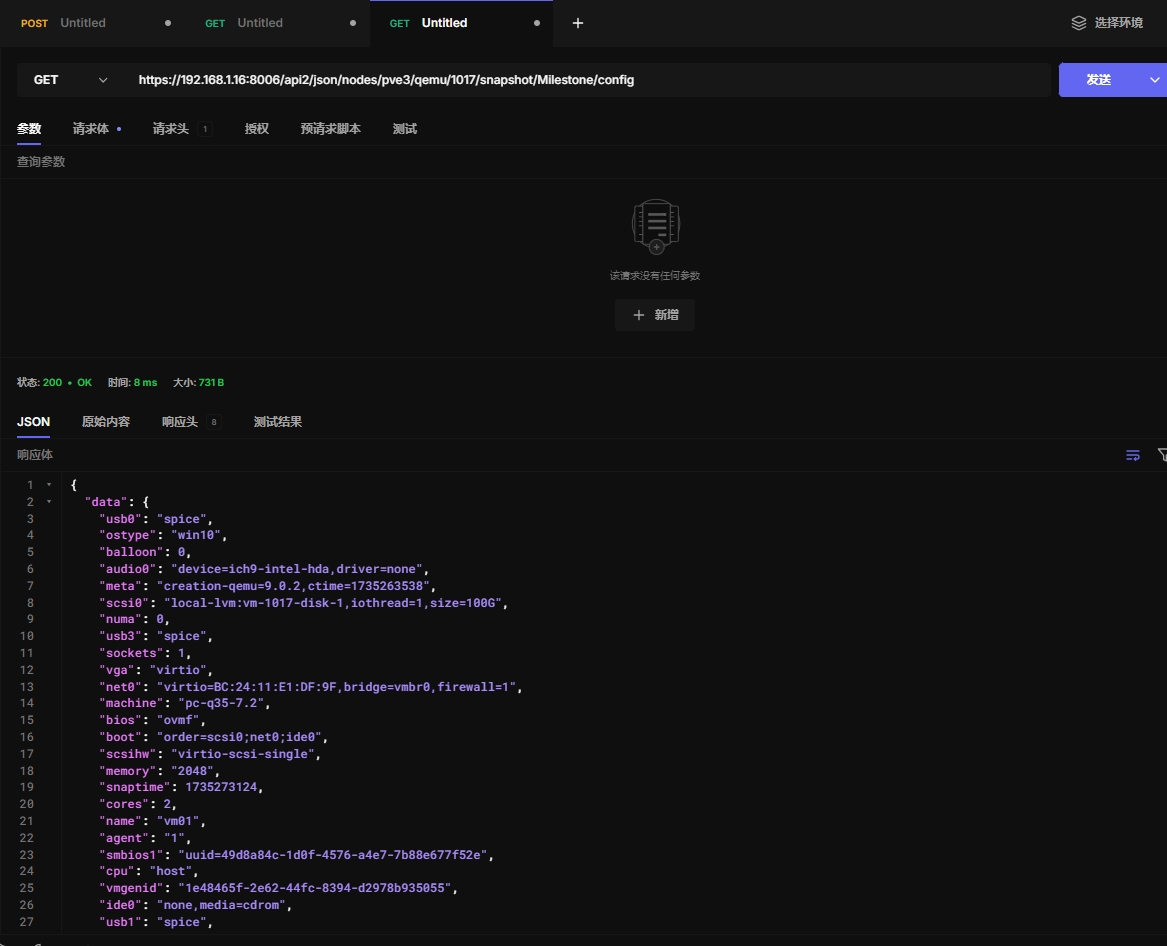Show the 原始内容 raw response tab
This screenshot has width=1167, height=946.
click(106, 422)
